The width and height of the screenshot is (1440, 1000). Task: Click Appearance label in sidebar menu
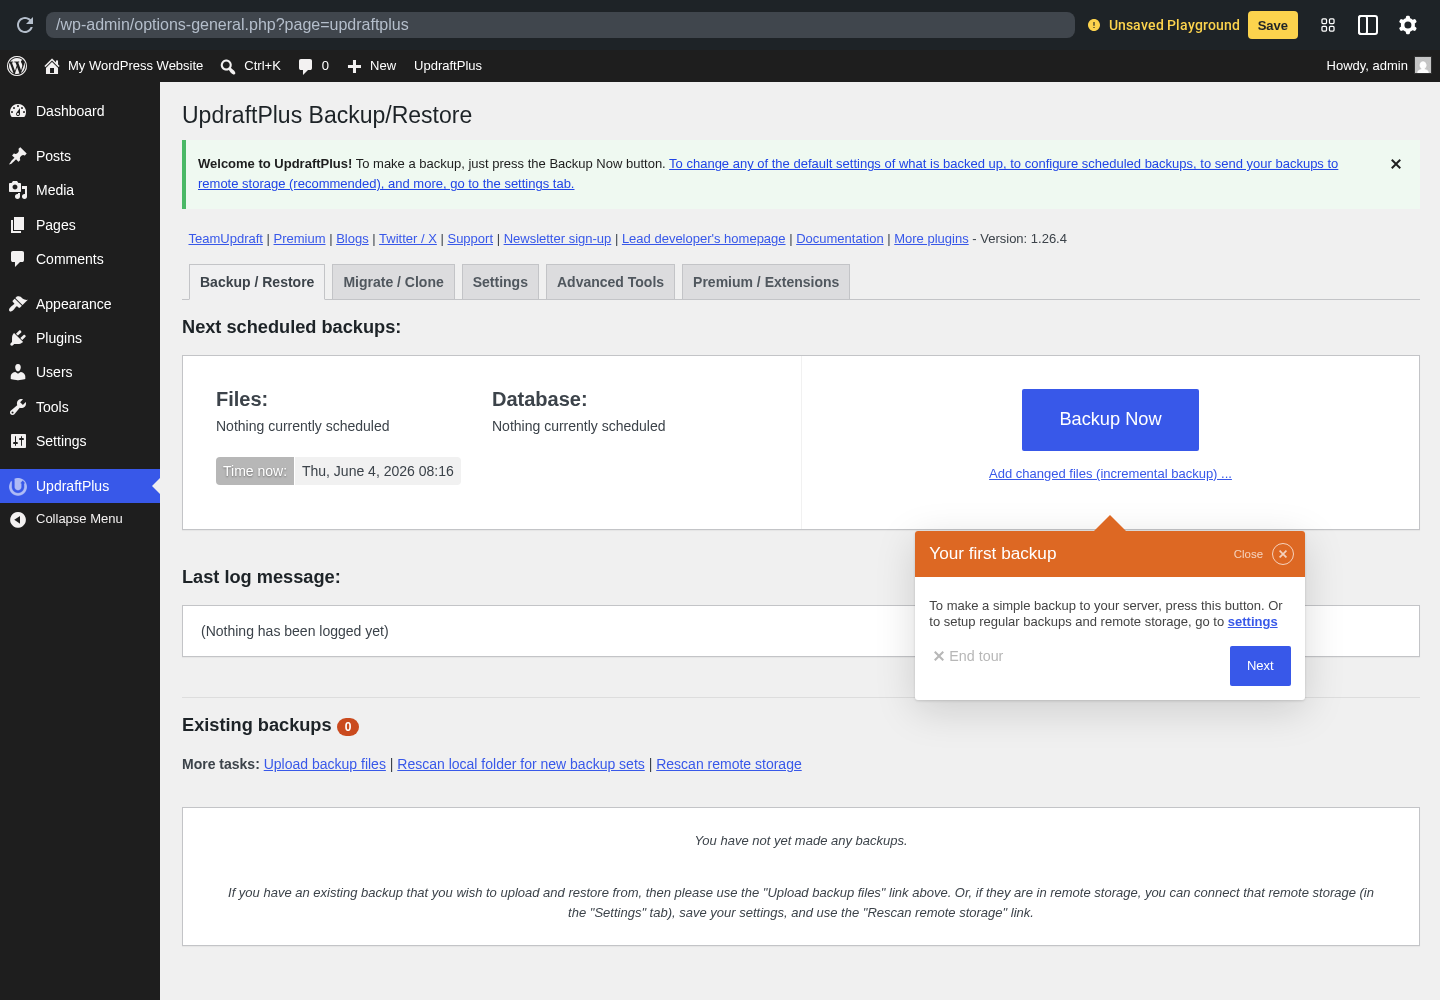pyautogui.click(x=74, y=304)
